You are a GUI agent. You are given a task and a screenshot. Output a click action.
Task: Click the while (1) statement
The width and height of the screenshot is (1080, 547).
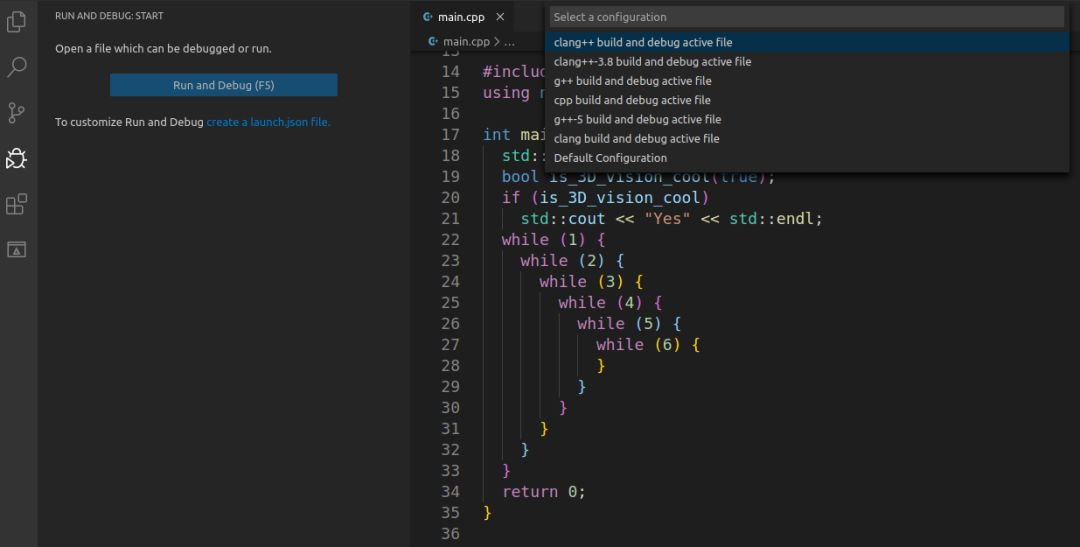tap(553, 240)
